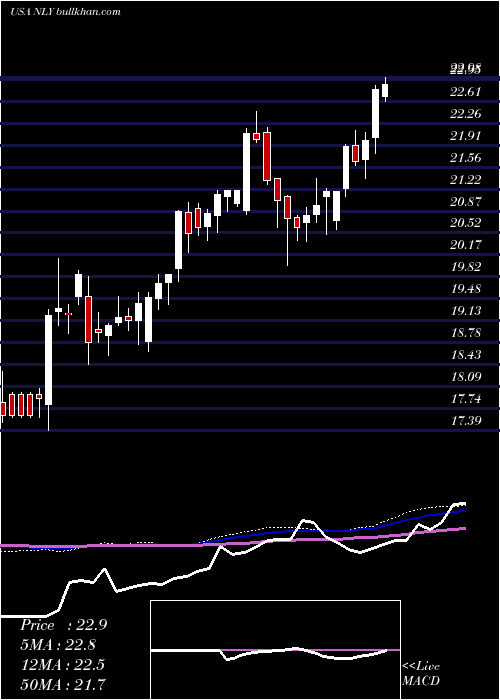Viewport: 500px width, 700px height.
Task: Select the 20.17 price axis label
Action: [466, 245]
